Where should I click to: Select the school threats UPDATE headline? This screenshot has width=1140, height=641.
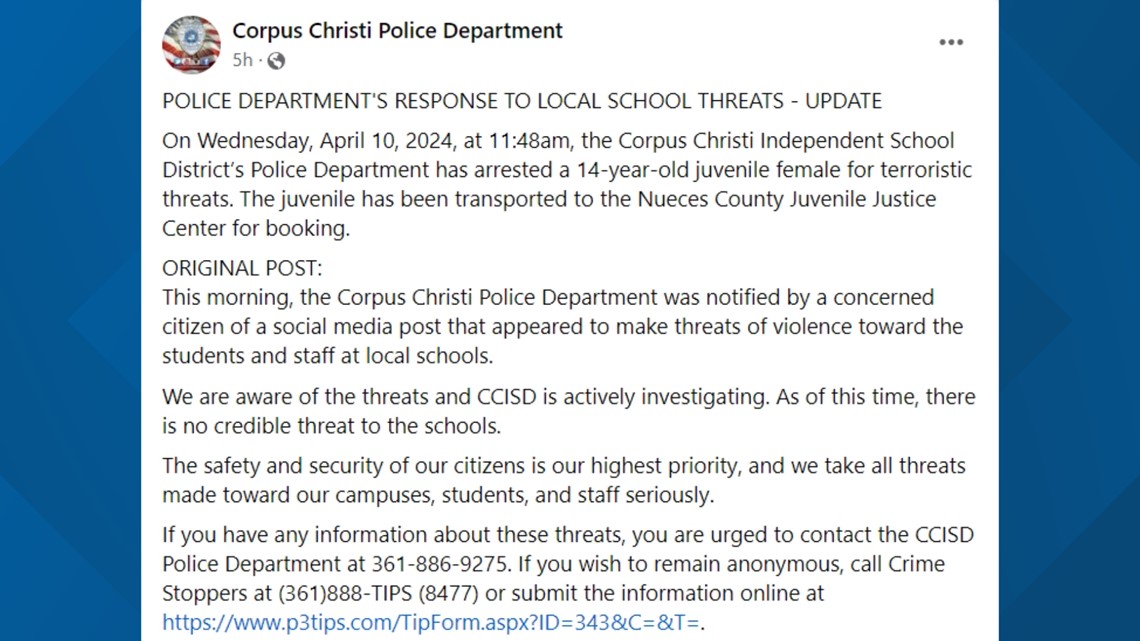521,100
